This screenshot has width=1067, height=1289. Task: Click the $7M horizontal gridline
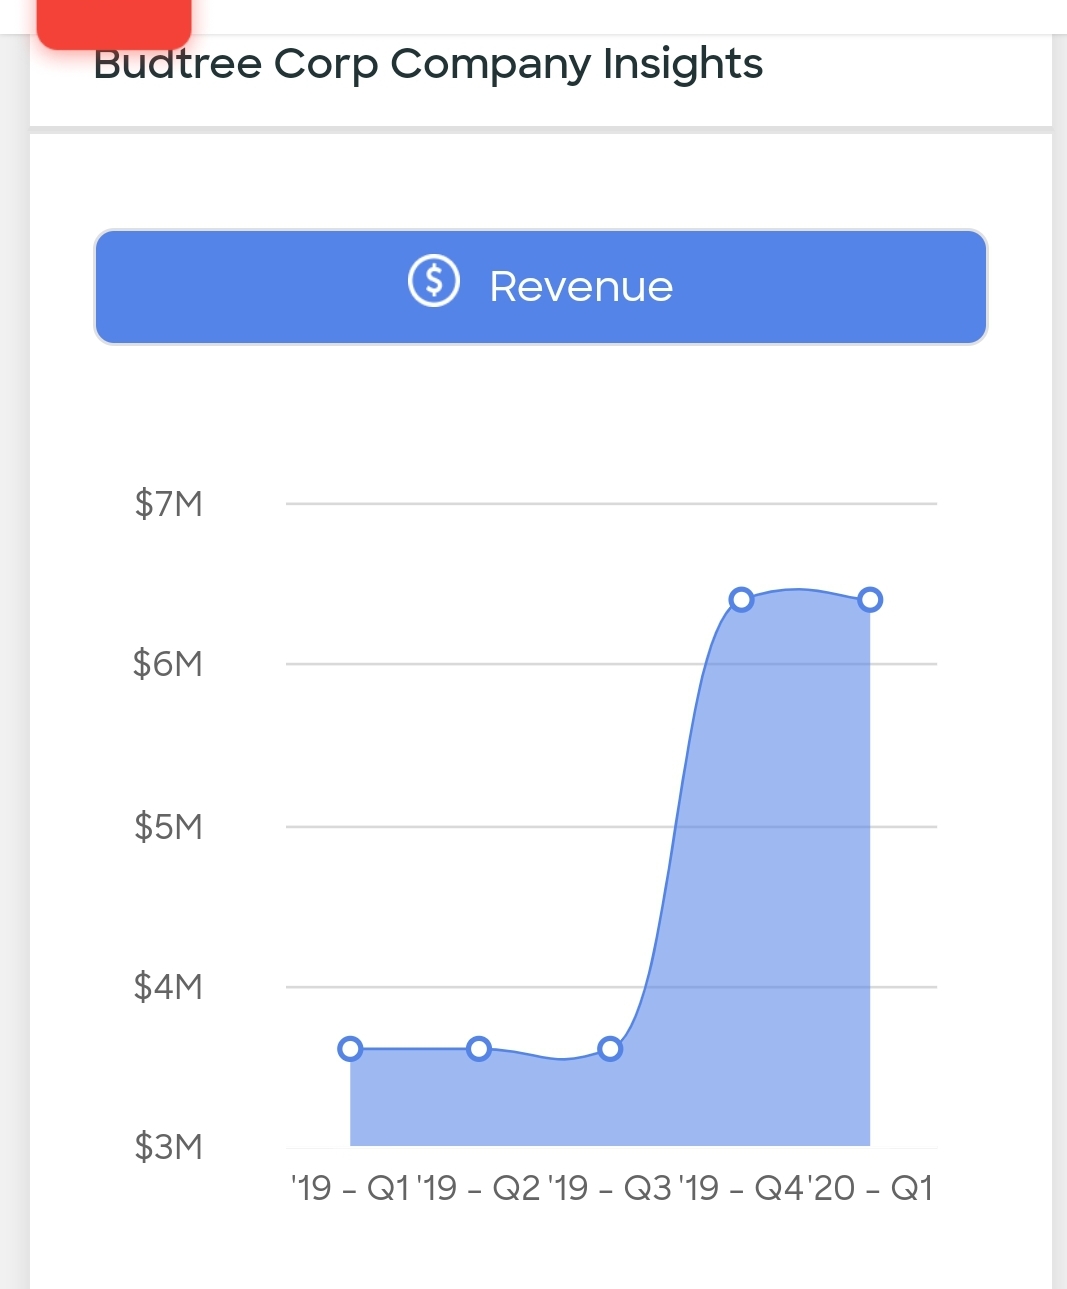click(x=611, y=504)
